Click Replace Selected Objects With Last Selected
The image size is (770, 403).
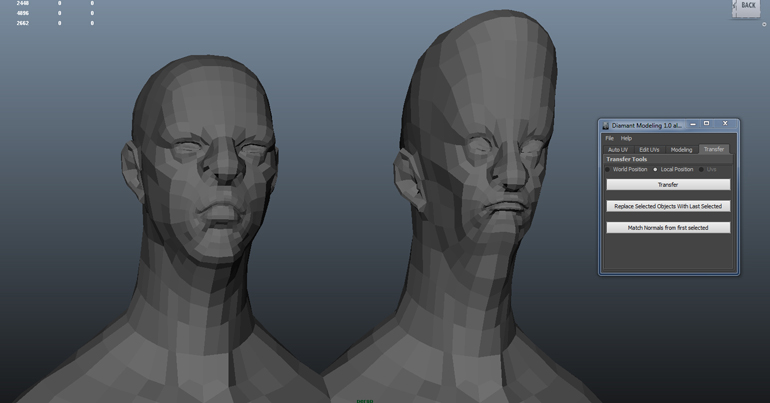pyautogui.click(x=667, y=206)
